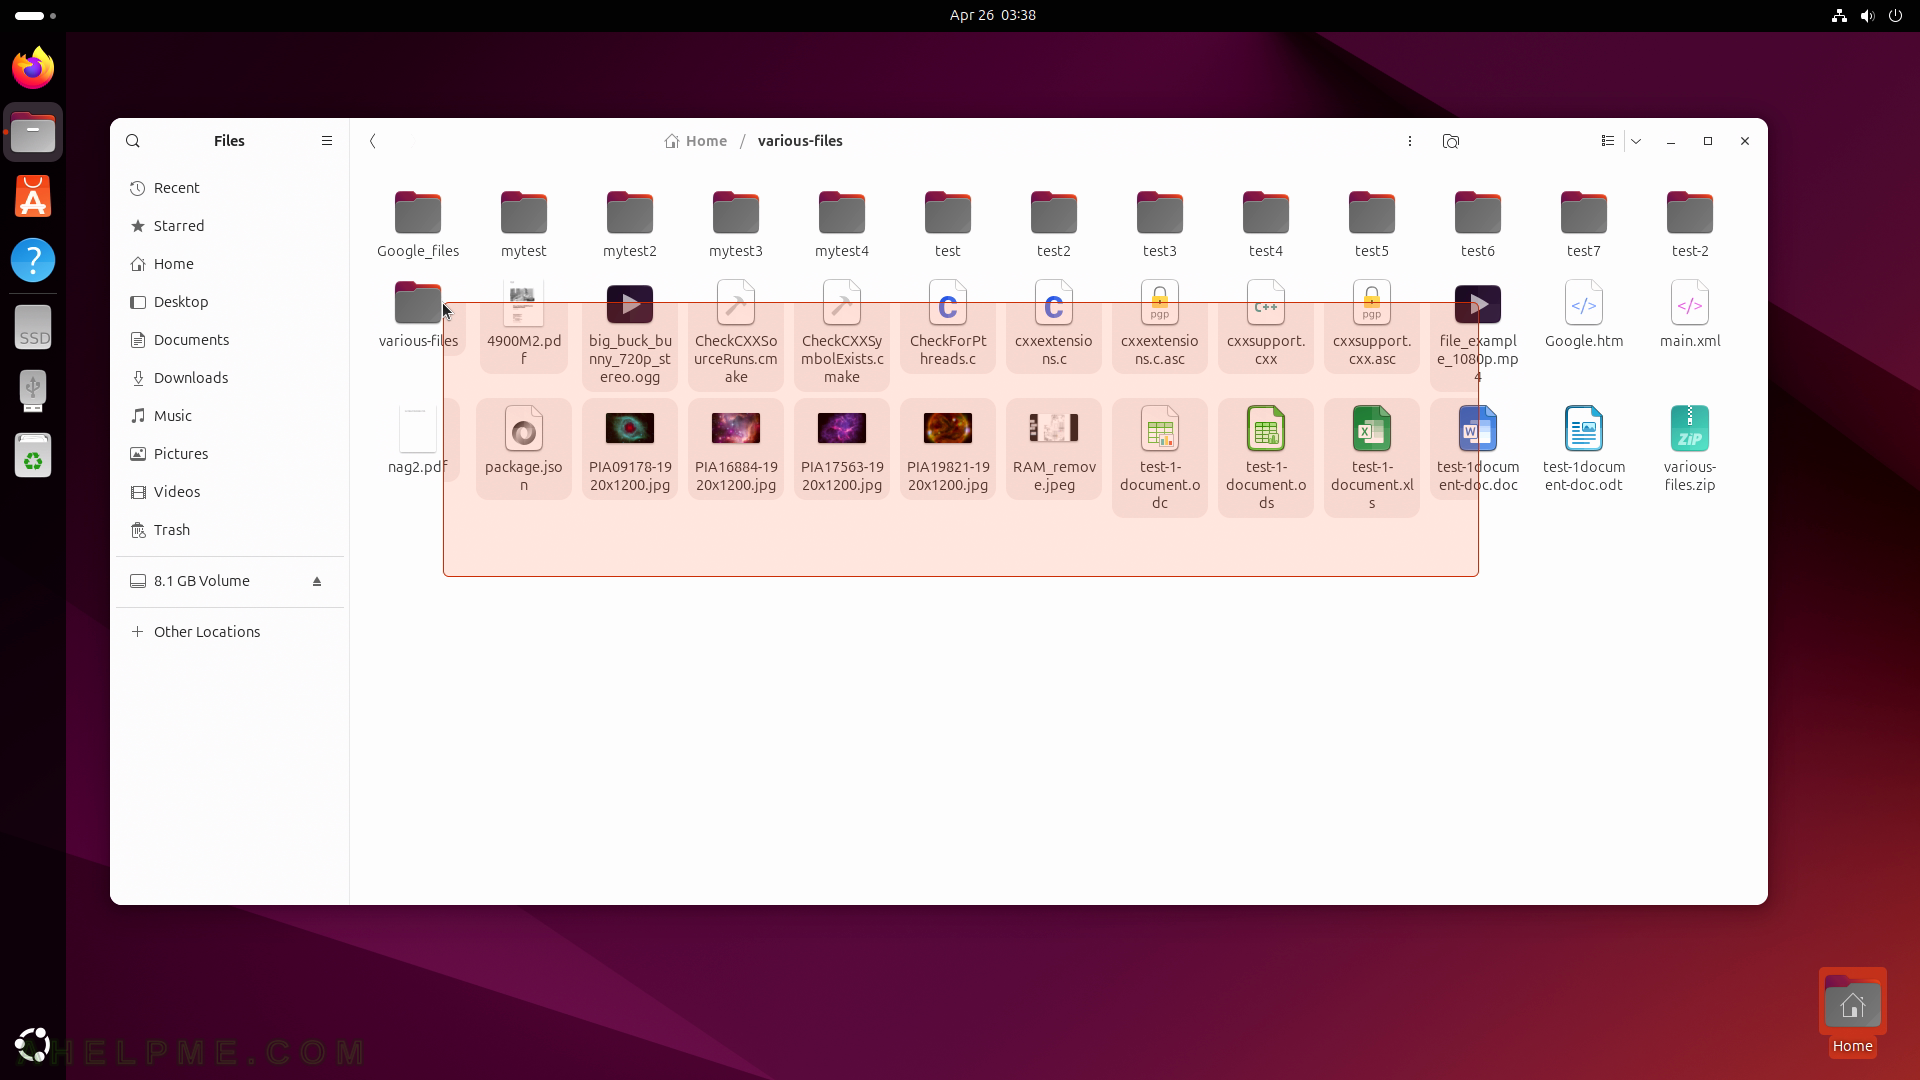This screenshot has height=1080, width=1920.
Task: Select CheckForPthreads.c source file
Action: point(948,323)
